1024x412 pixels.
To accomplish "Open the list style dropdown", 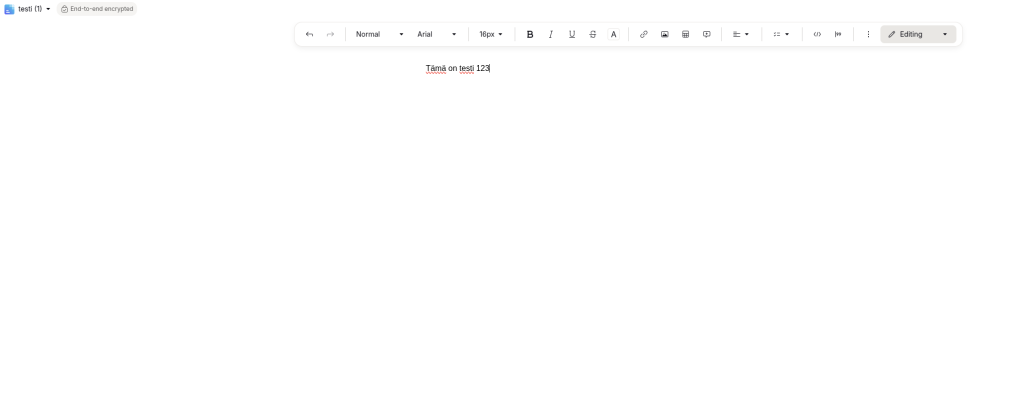I will click(x=781, y=35).
